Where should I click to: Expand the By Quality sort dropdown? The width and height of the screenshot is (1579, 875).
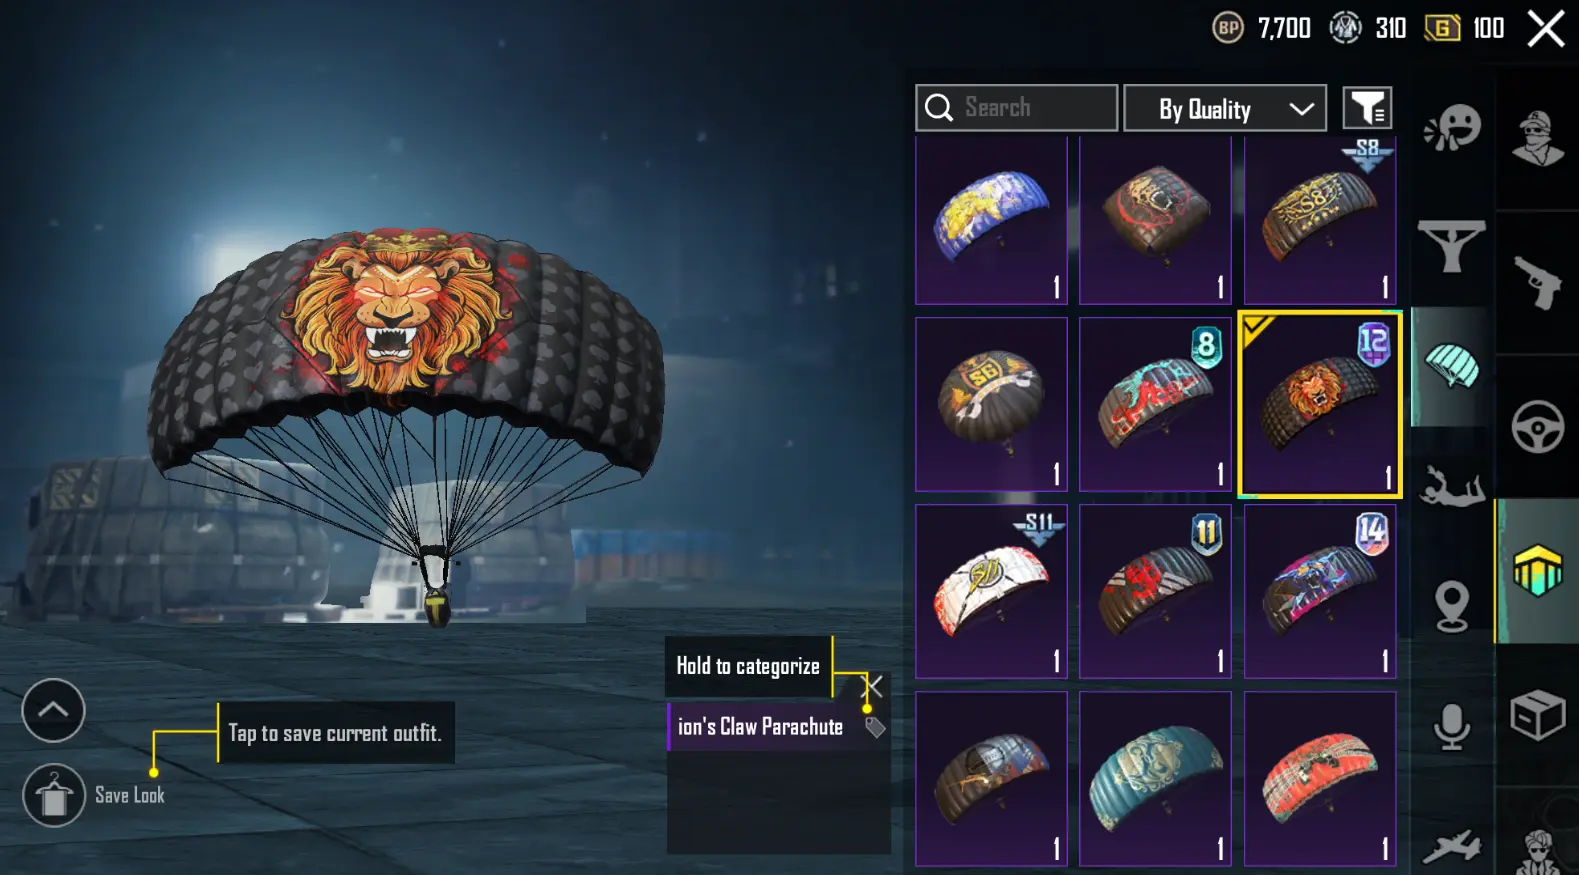[1225, 108]
